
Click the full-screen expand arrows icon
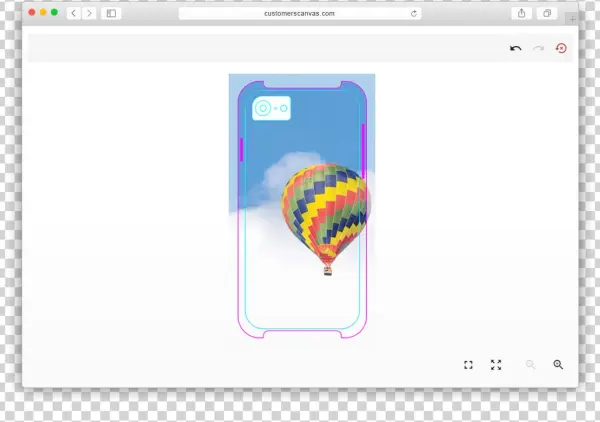point(496,365)
